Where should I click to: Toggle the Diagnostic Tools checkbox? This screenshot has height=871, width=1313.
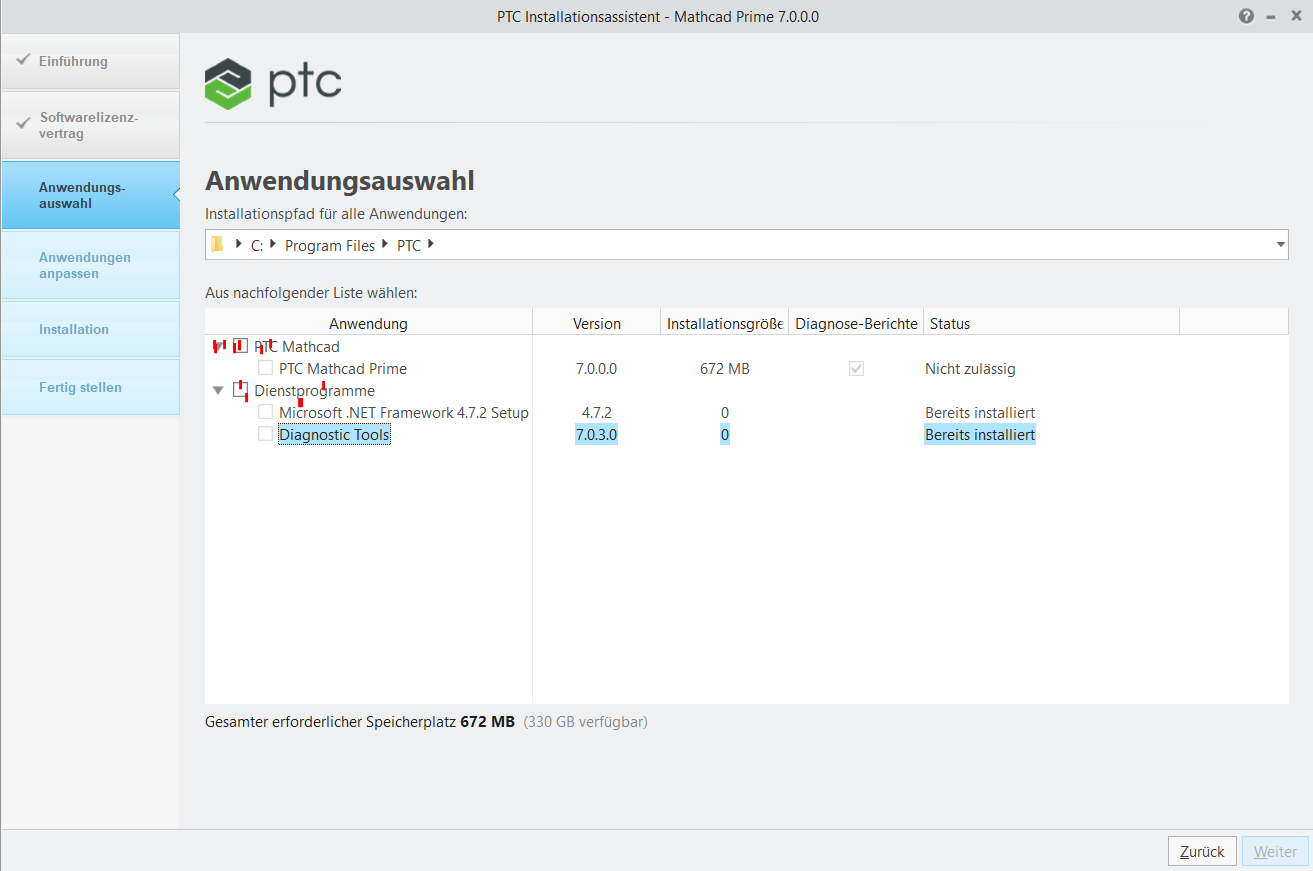pos(265,434)
